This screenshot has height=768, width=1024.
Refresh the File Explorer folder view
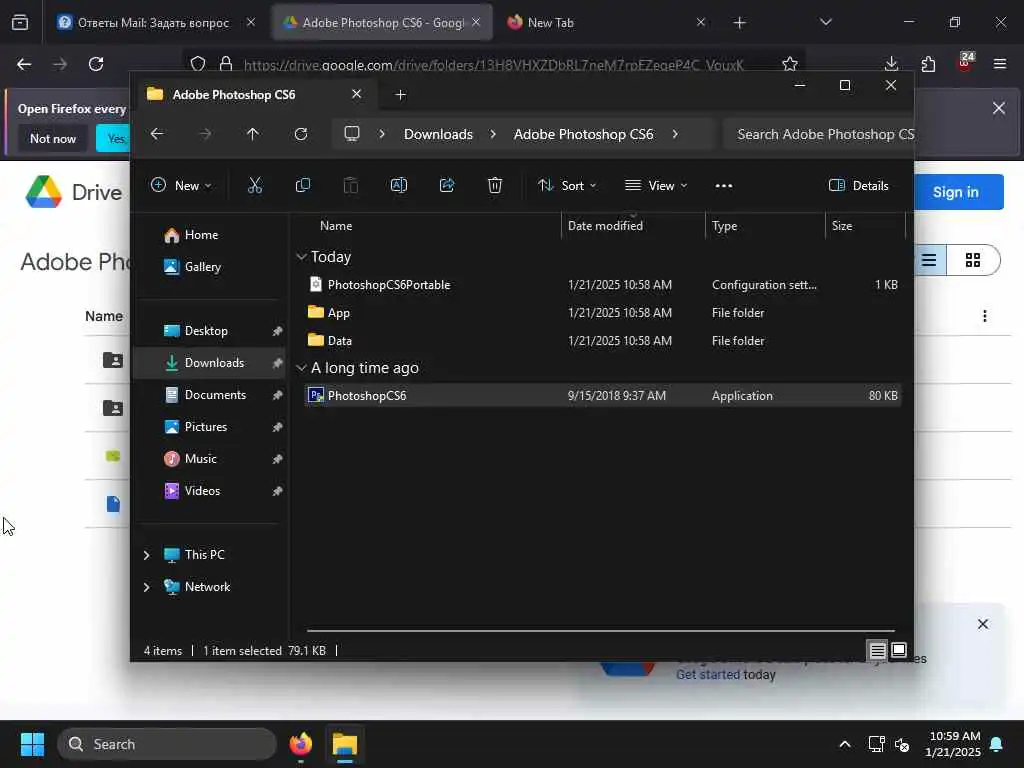click(x=300, y=134)
